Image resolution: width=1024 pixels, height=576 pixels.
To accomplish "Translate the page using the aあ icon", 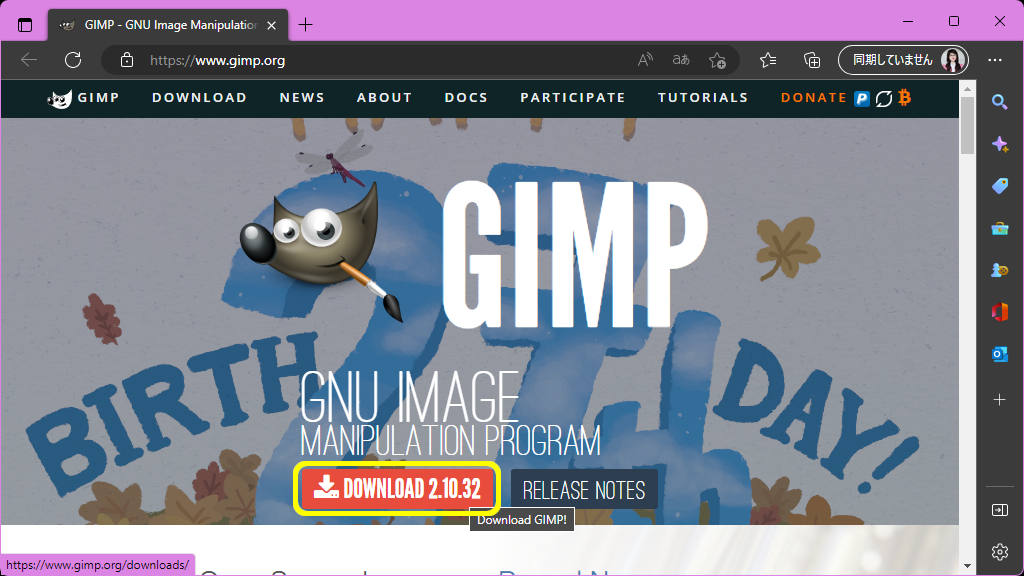I will point(680,60).
